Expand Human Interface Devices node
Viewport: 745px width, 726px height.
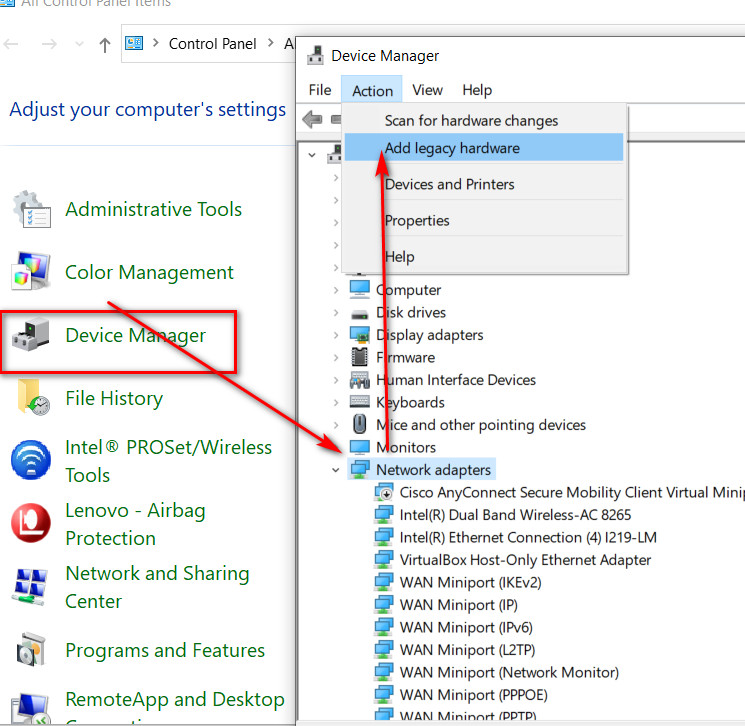click(336, 380)
